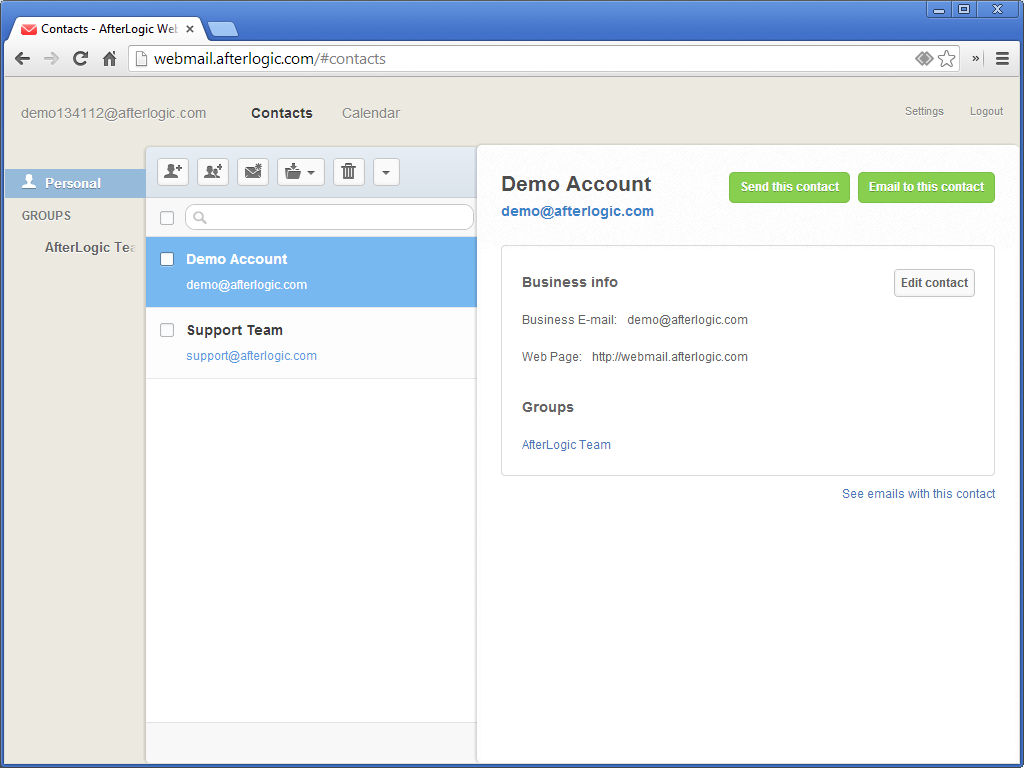Click the Business E-mail value demo@afterlogic.com
Screen dimensions: 1024x768
point(688,320)
